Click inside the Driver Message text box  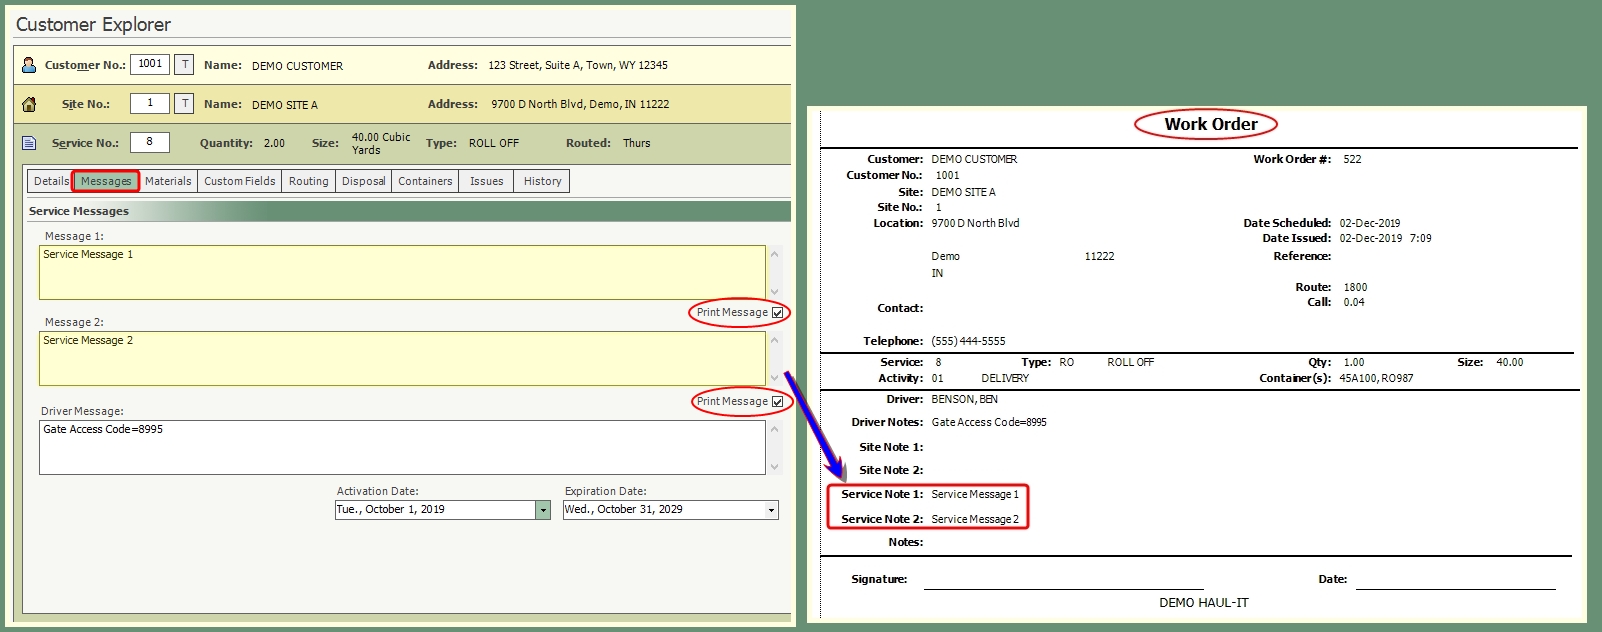tap(402, 447)
